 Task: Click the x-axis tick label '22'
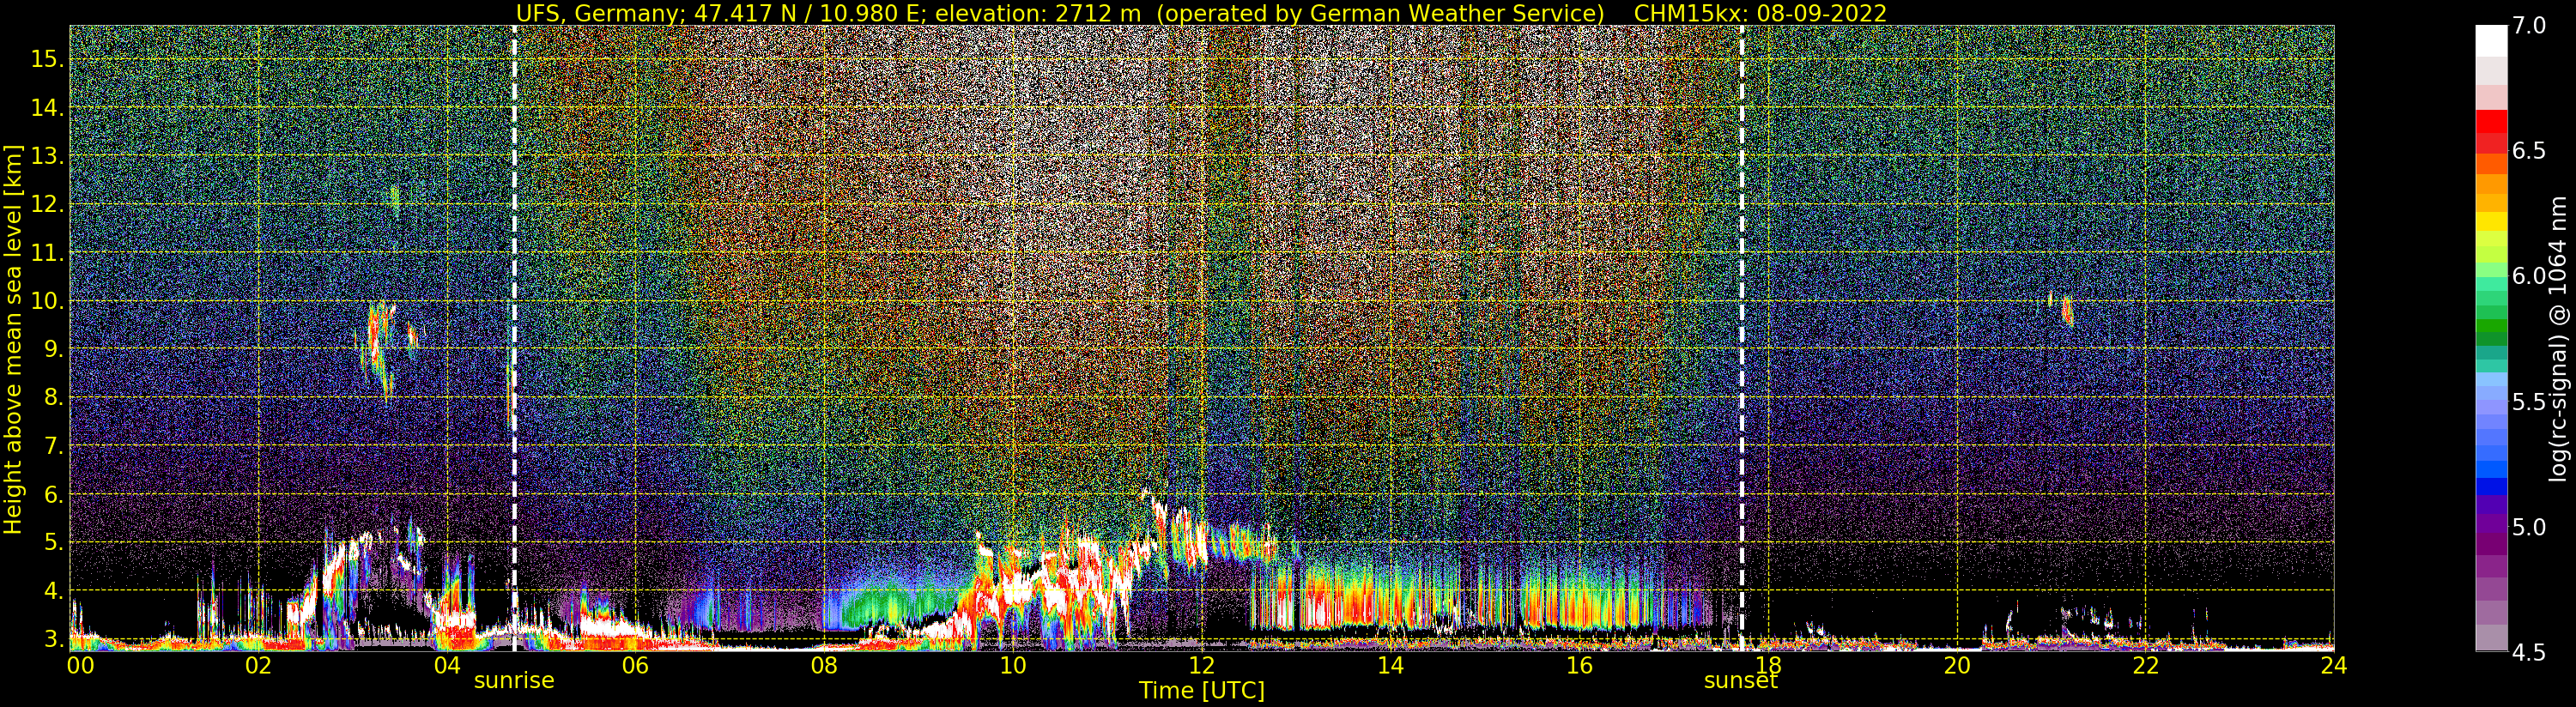tap(2145, 666)
